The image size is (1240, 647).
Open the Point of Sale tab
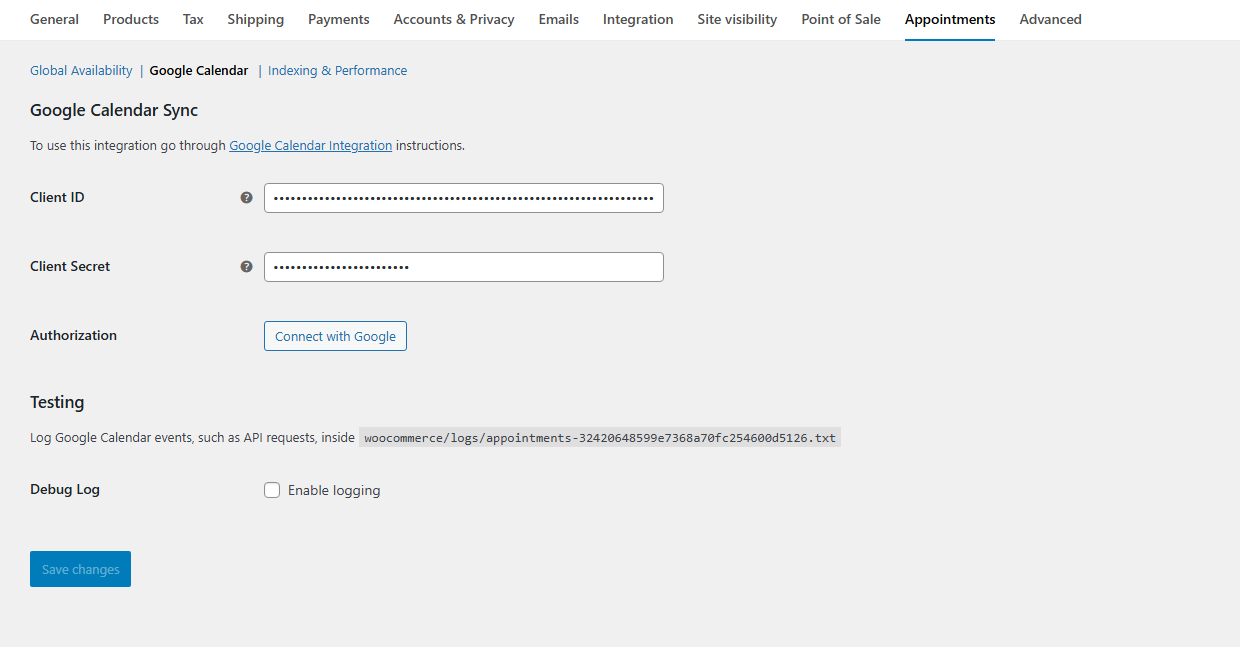840,19
